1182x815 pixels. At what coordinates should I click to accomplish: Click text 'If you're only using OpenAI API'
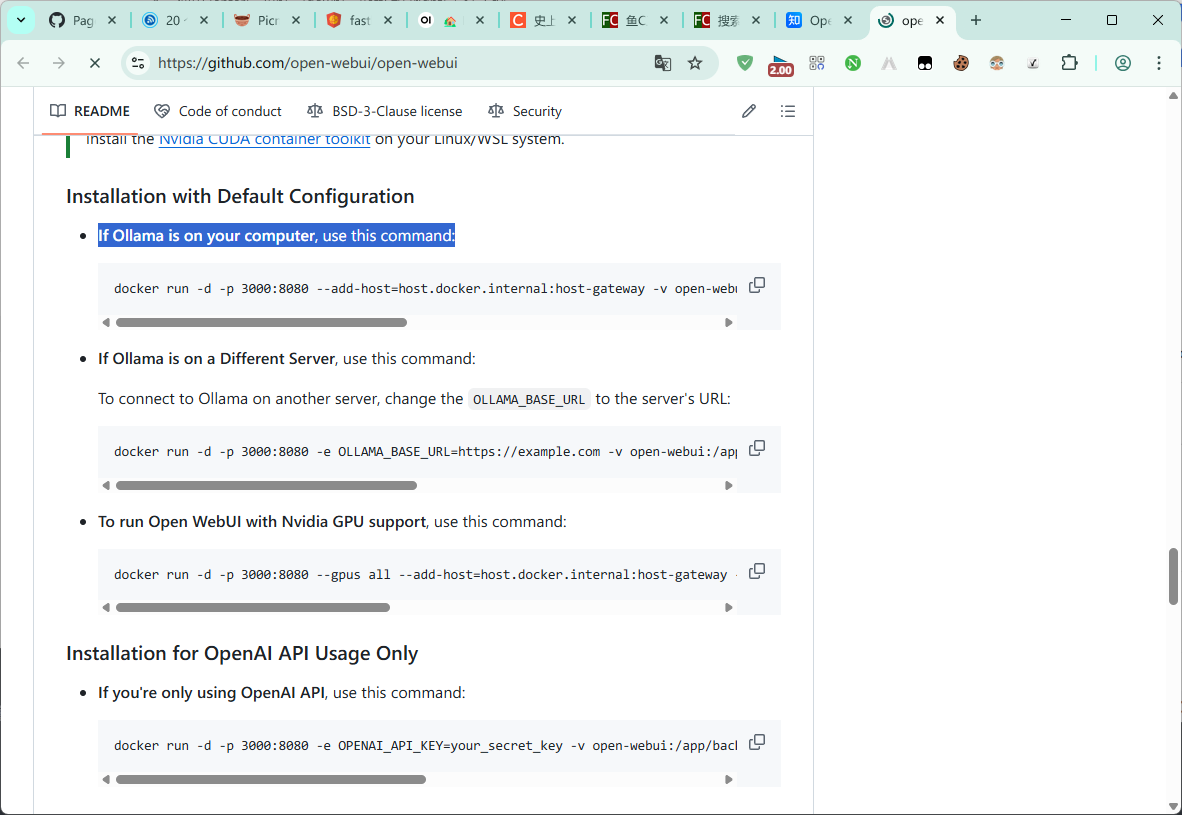click(x=211, y=693)
